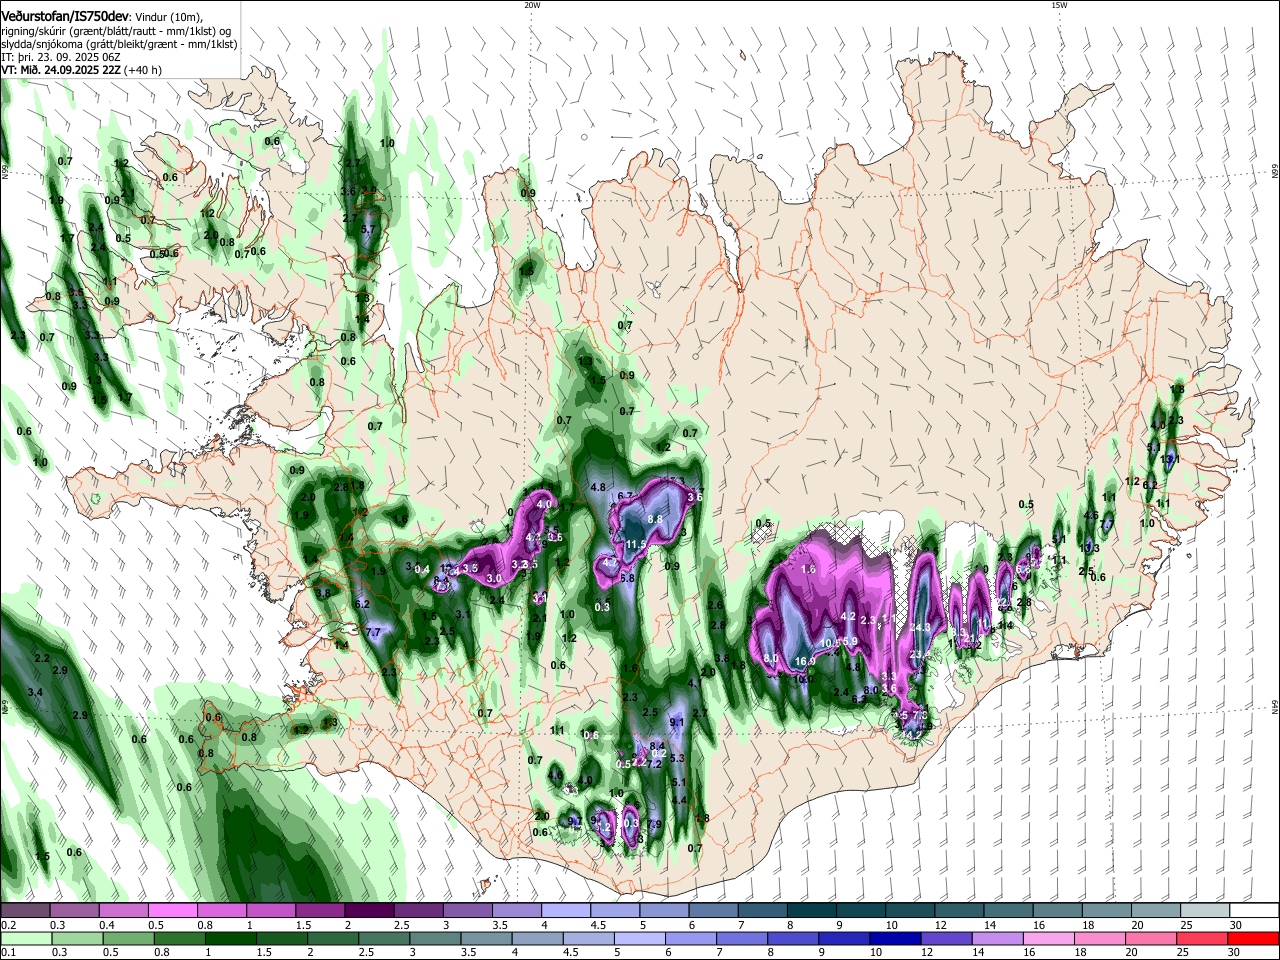This screenshot has height=960, width=1280.
Task: Pick the bright pink snow-scale swatch labeled 0.5
Action: (172, 910)
